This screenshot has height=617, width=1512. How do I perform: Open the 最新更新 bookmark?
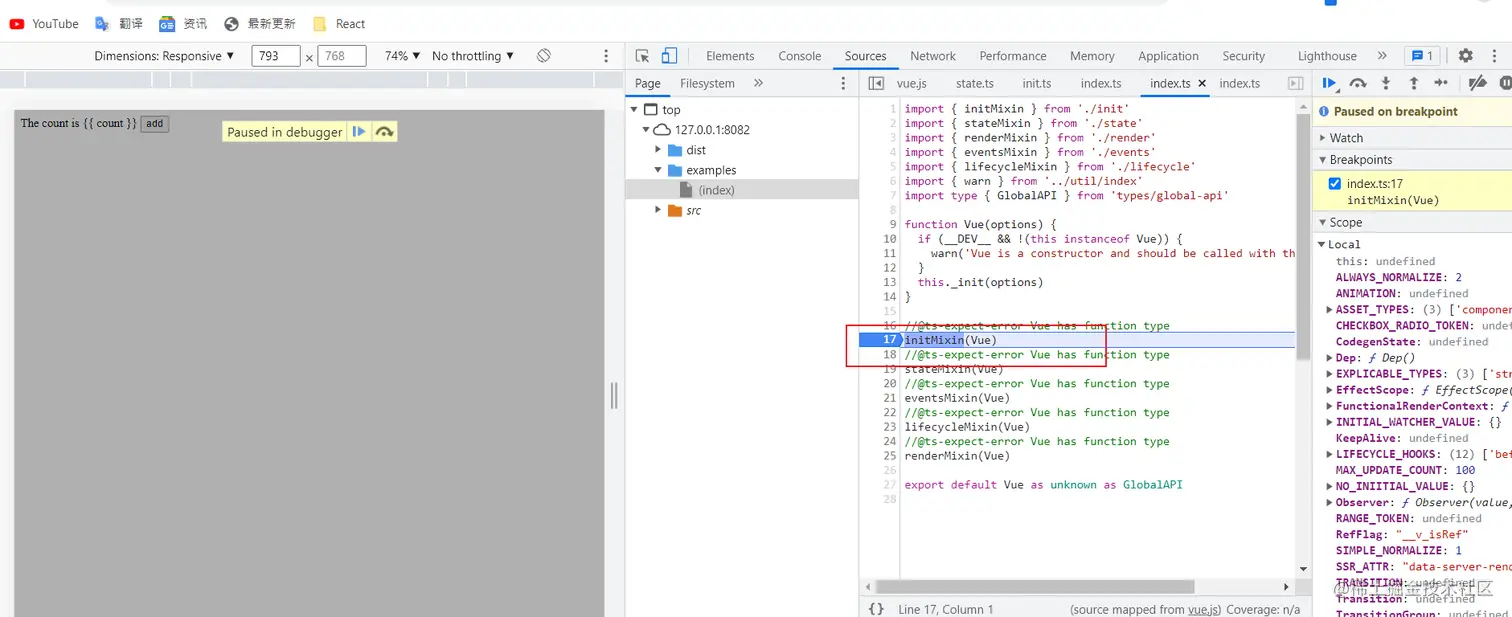pyautogui.click(x=260, y=23)
